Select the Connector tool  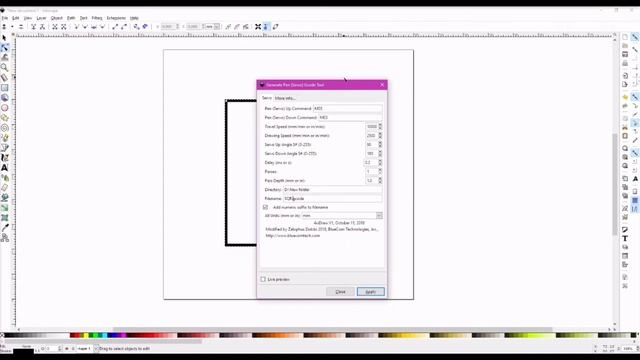tap(4, 238)
